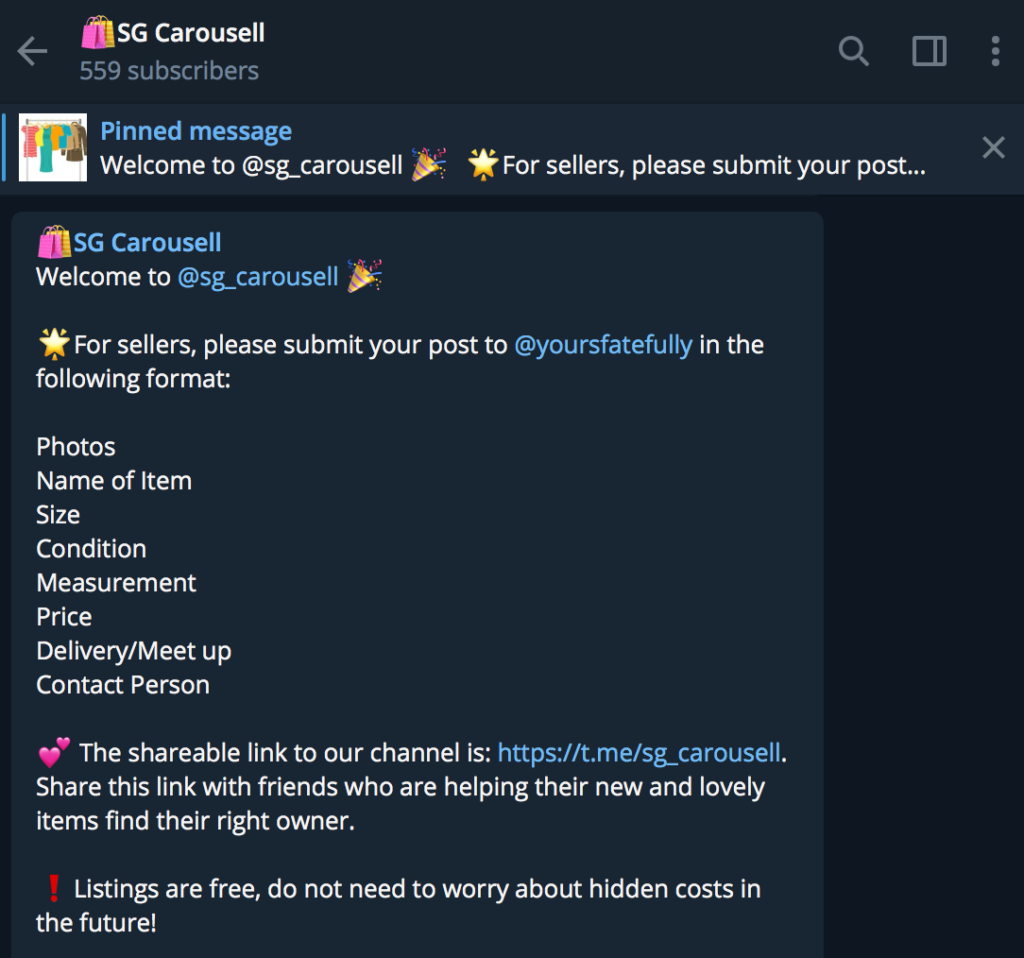Click the red exclamation mark emoji
This screenshot has width=1024, height=958.
click(x=54, y=888)
